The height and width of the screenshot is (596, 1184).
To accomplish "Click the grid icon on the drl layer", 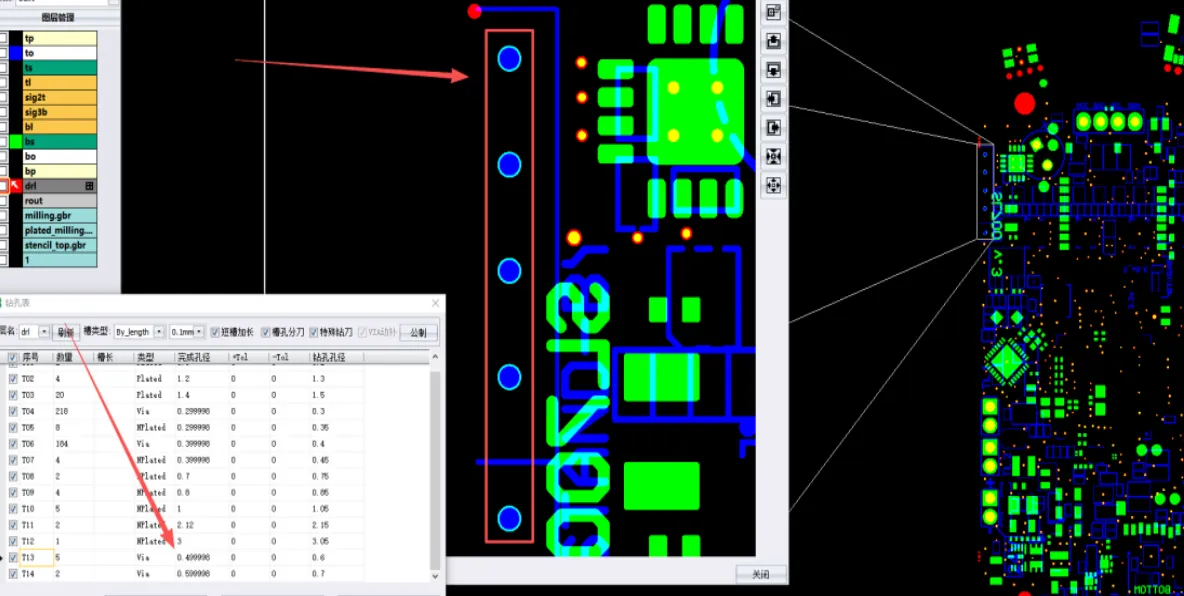I will 89,186.
